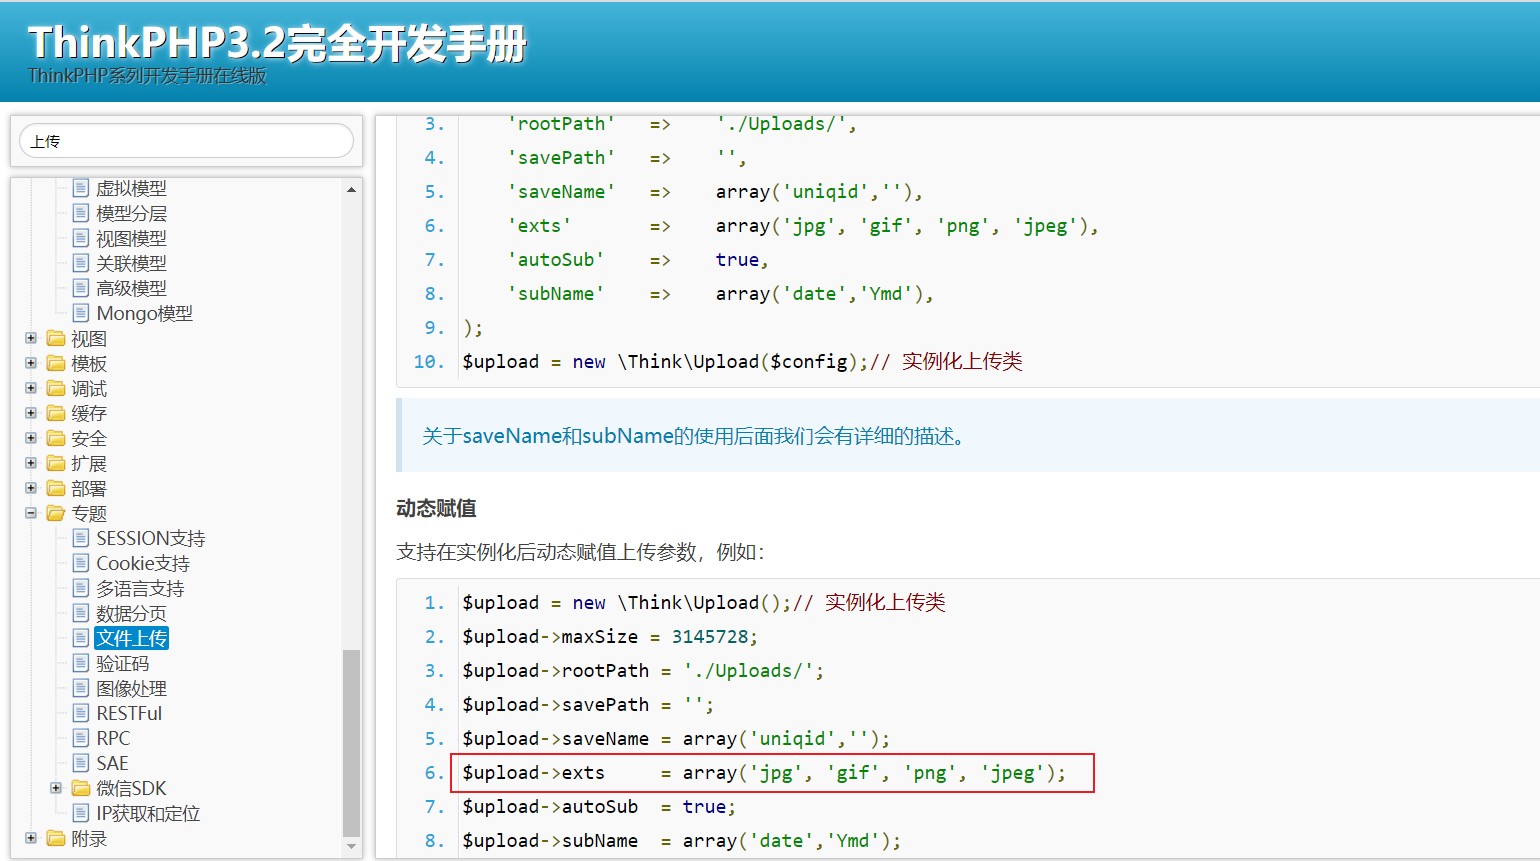
Task: Open the SESSION支持 page
Action: click(150, 538)
